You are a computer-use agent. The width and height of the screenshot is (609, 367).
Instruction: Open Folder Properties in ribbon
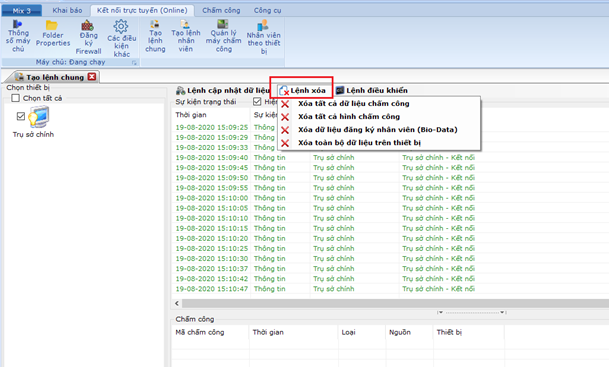pyautogui.click(x=53, y=34)
